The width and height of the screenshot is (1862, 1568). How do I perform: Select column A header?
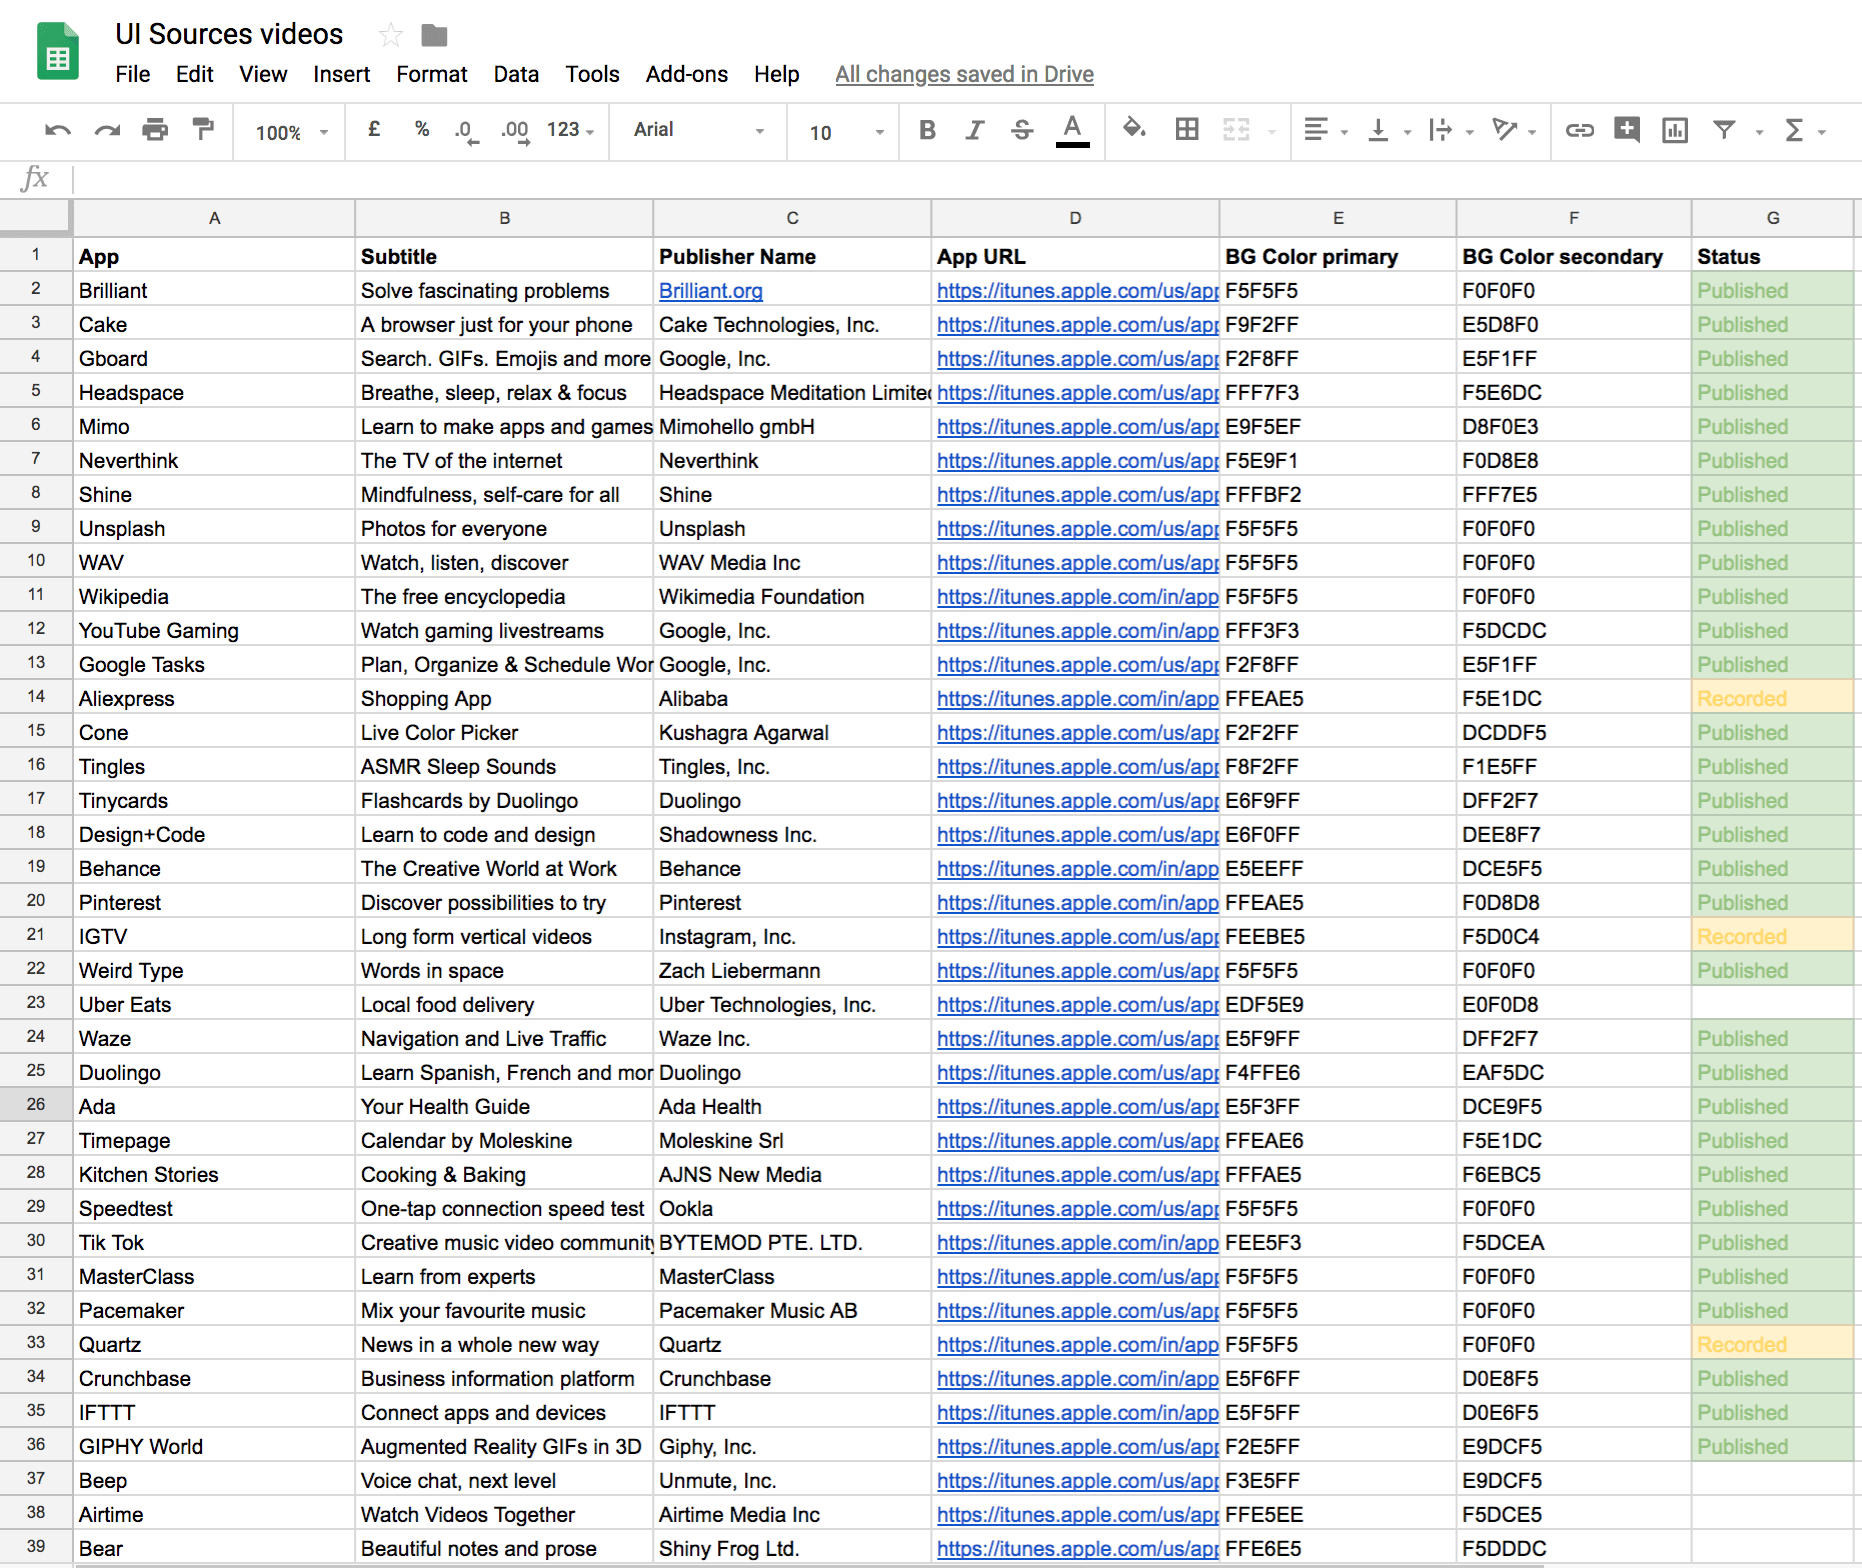[x=214, y=218]
